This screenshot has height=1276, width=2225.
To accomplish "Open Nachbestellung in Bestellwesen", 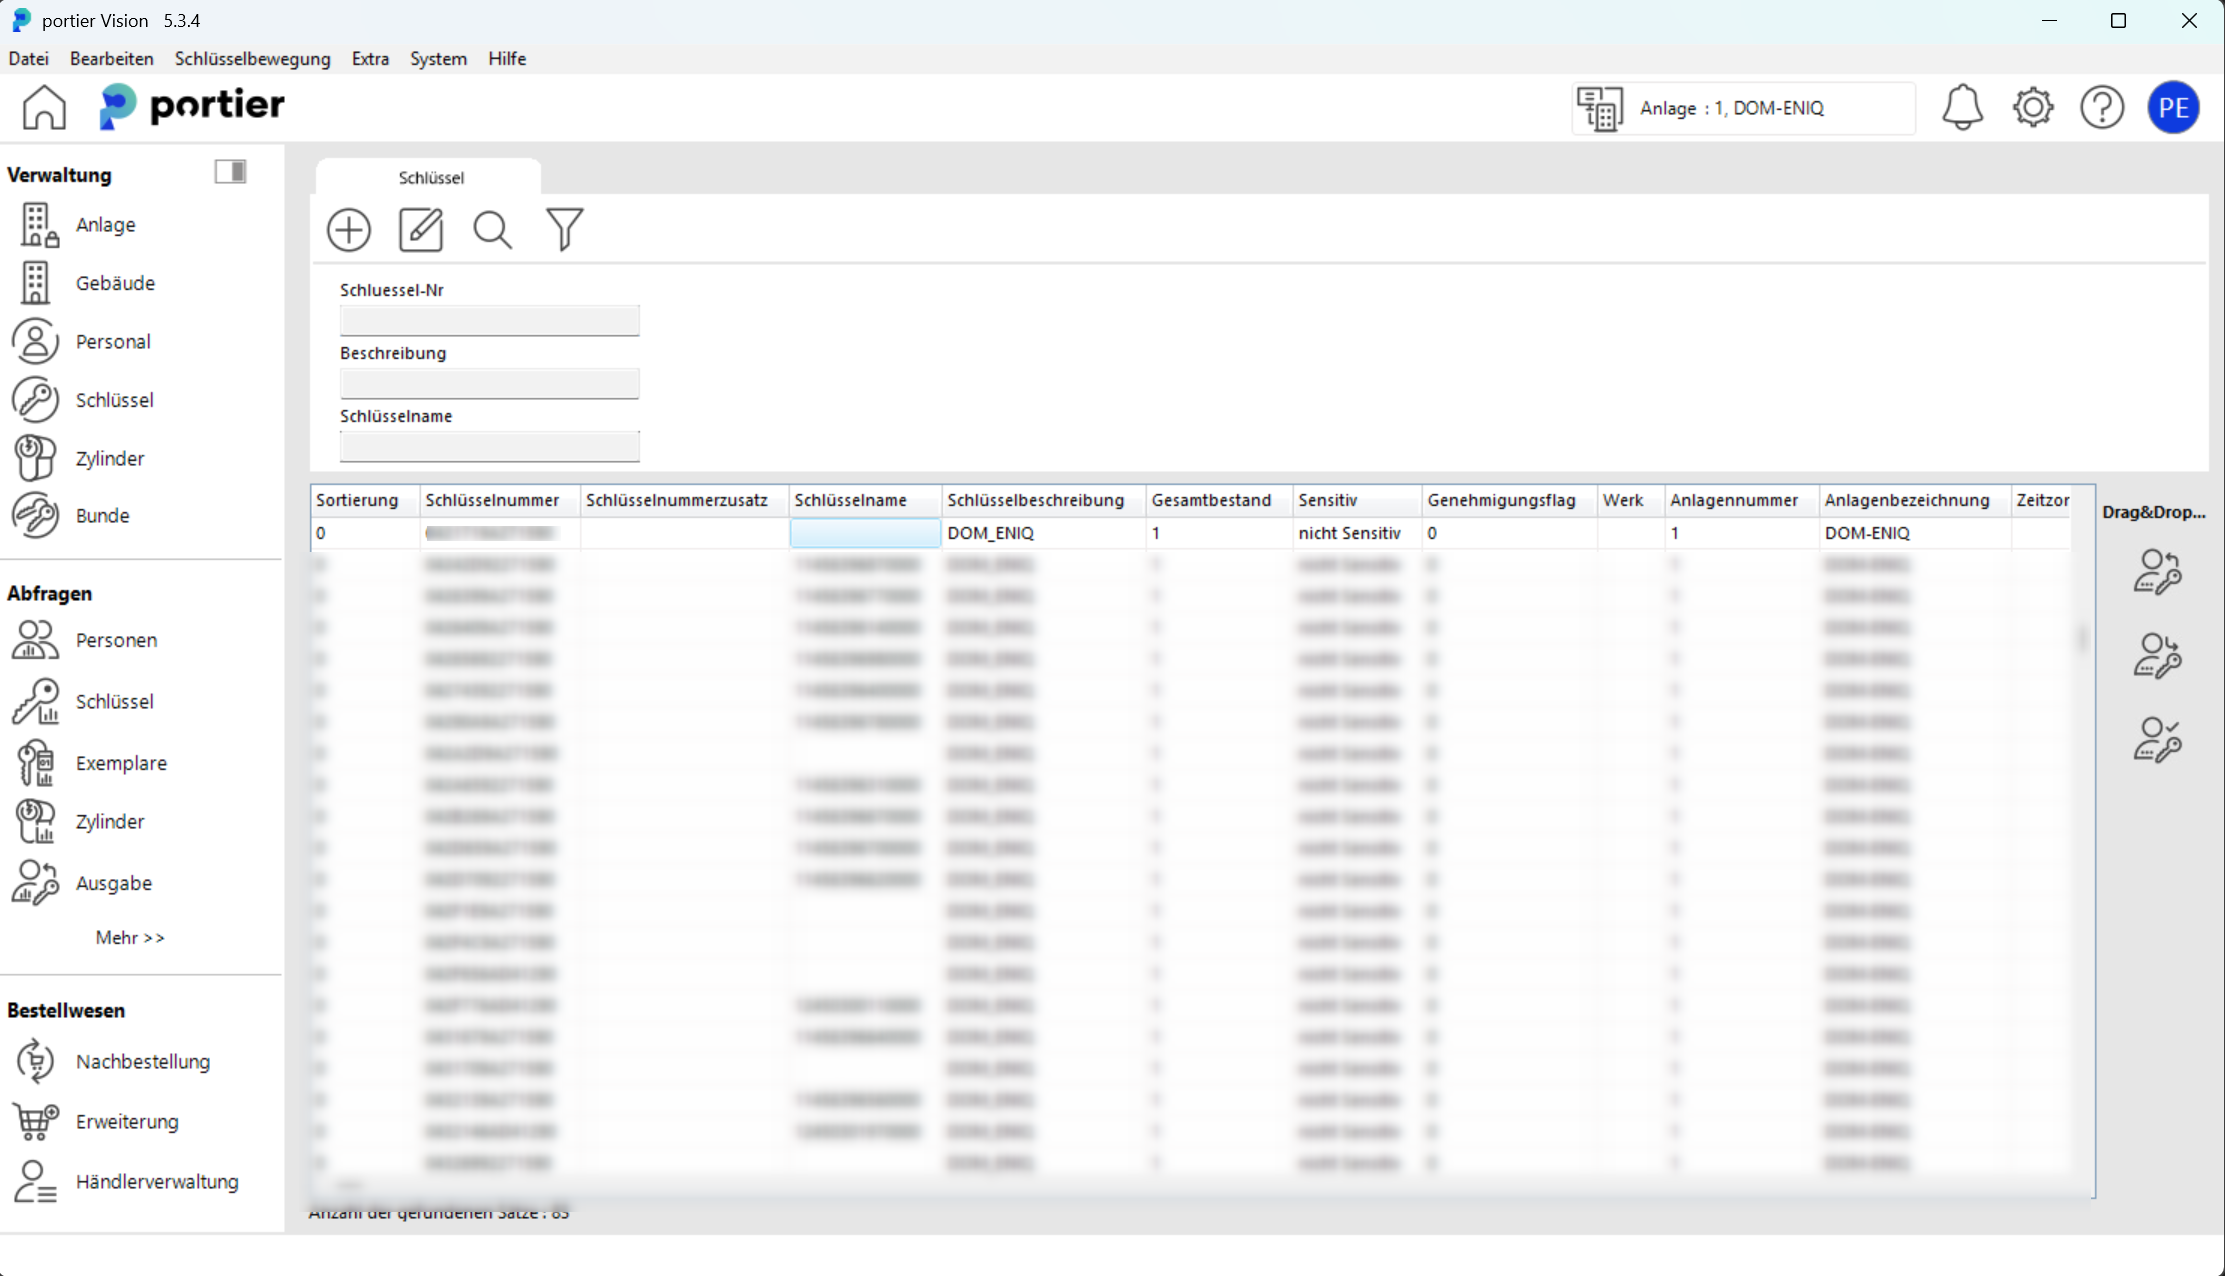I will [x=143, y=1061].
